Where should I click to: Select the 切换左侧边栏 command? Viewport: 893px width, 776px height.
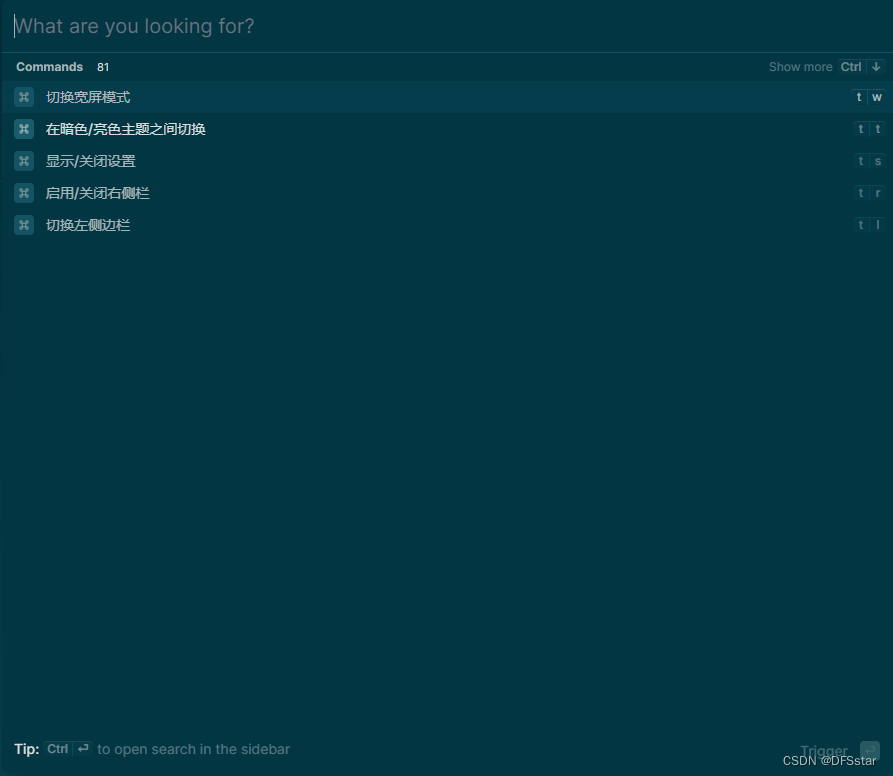(446, 225)
